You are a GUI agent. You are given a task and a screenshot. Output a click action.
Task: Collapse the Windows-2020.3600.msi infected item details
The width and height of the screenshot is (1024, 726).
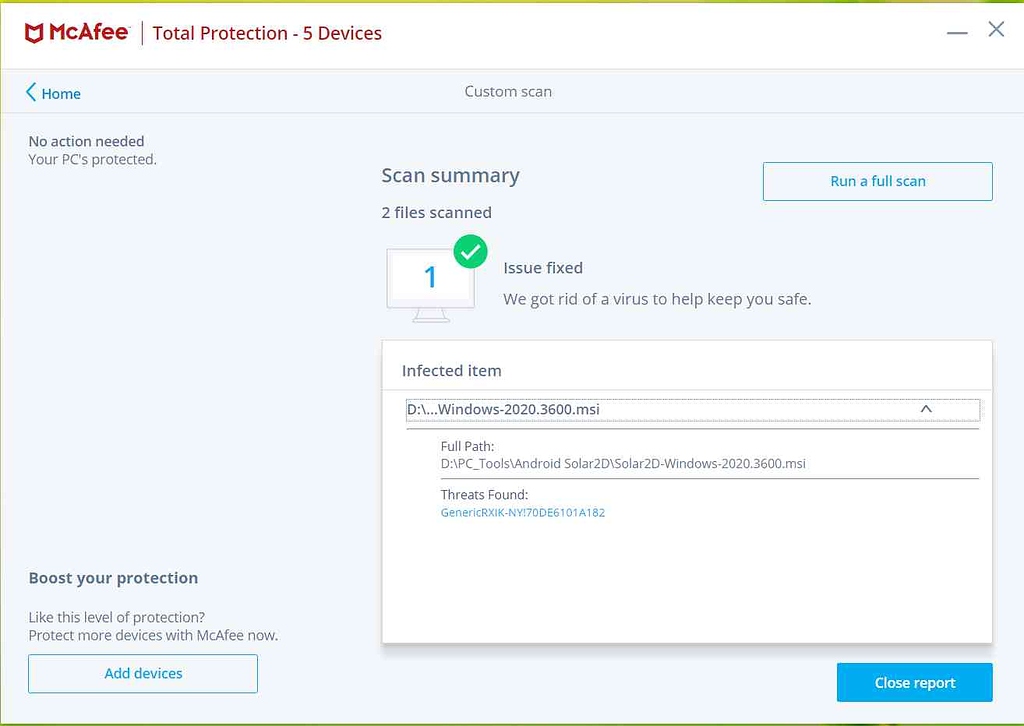click(925, 409)
